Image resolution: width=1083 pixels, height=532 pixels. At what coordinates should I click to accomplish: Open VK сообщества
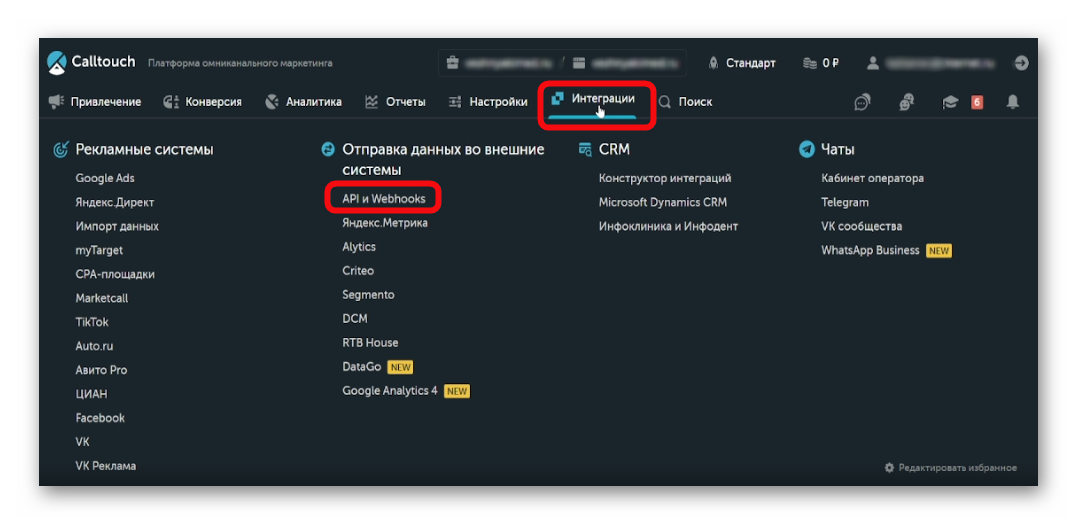(x=861, y=226)
